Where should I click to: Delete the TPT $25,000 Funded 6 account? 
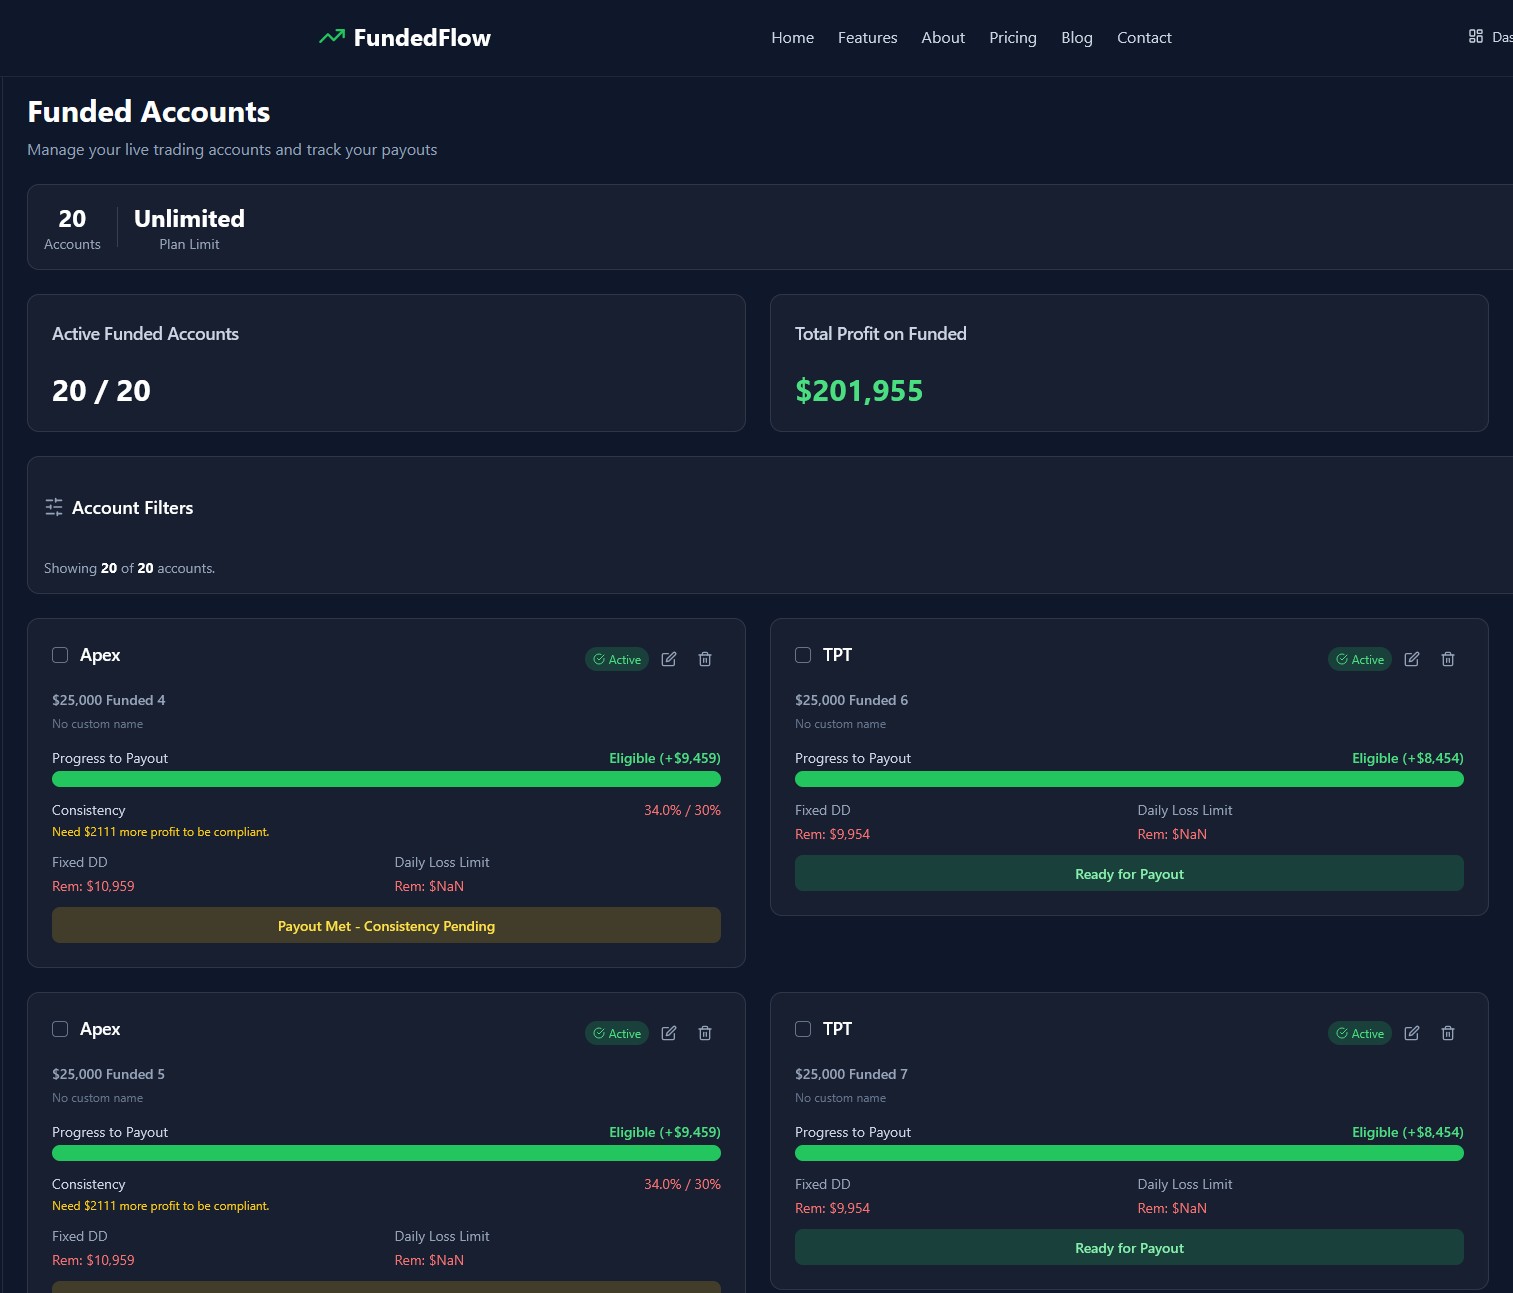1448,659
